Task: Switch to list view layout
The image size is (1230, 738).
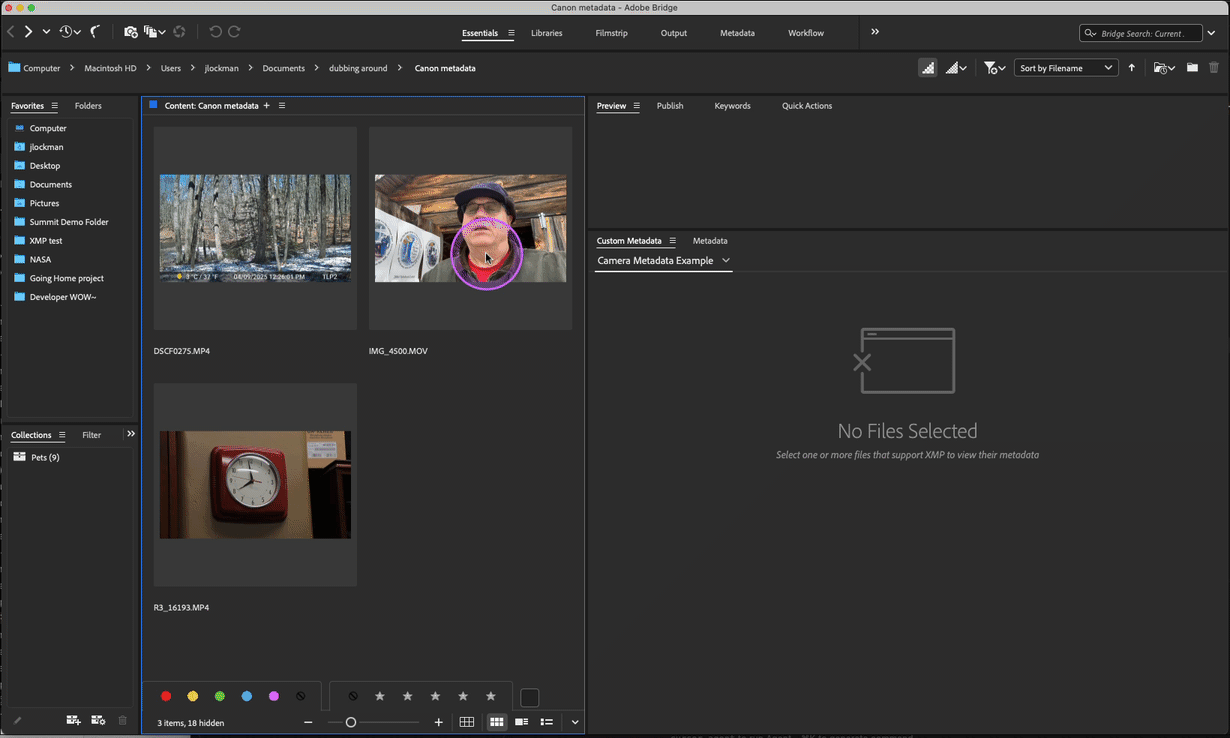Action: (547, 722)
